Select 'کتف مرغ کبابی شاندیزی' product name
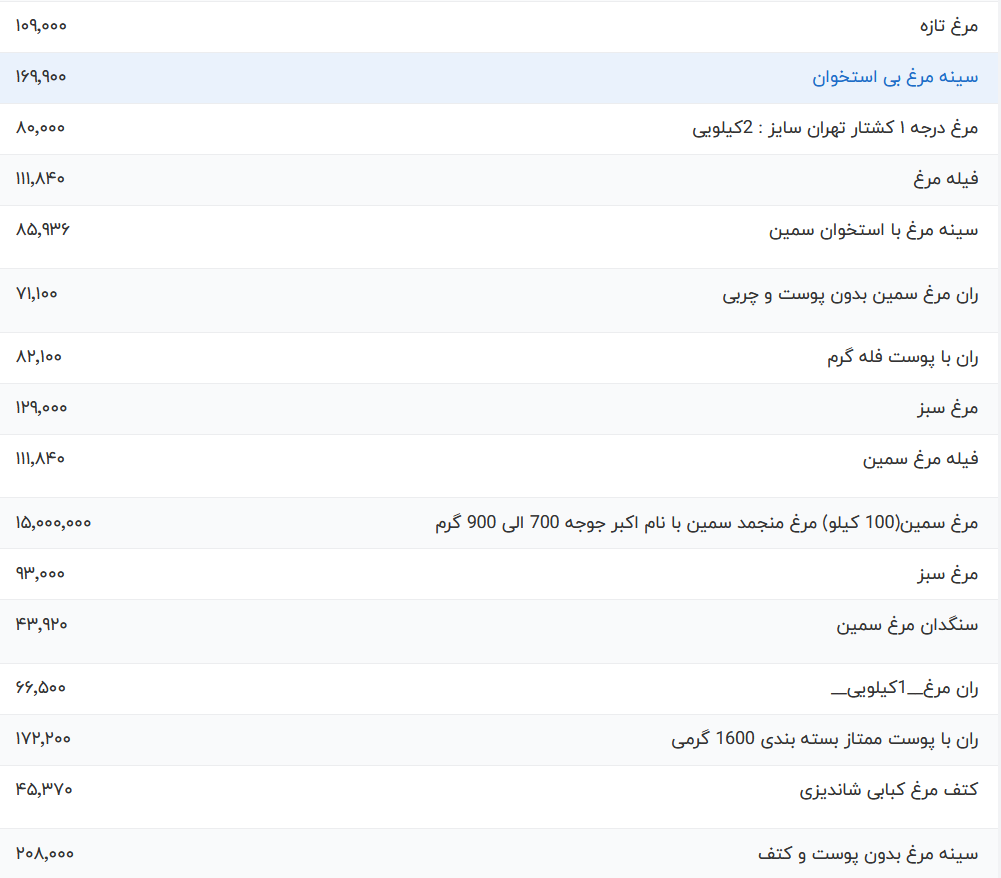The width and height of the screenshot is (1001, 878). (x=889, y=791)
